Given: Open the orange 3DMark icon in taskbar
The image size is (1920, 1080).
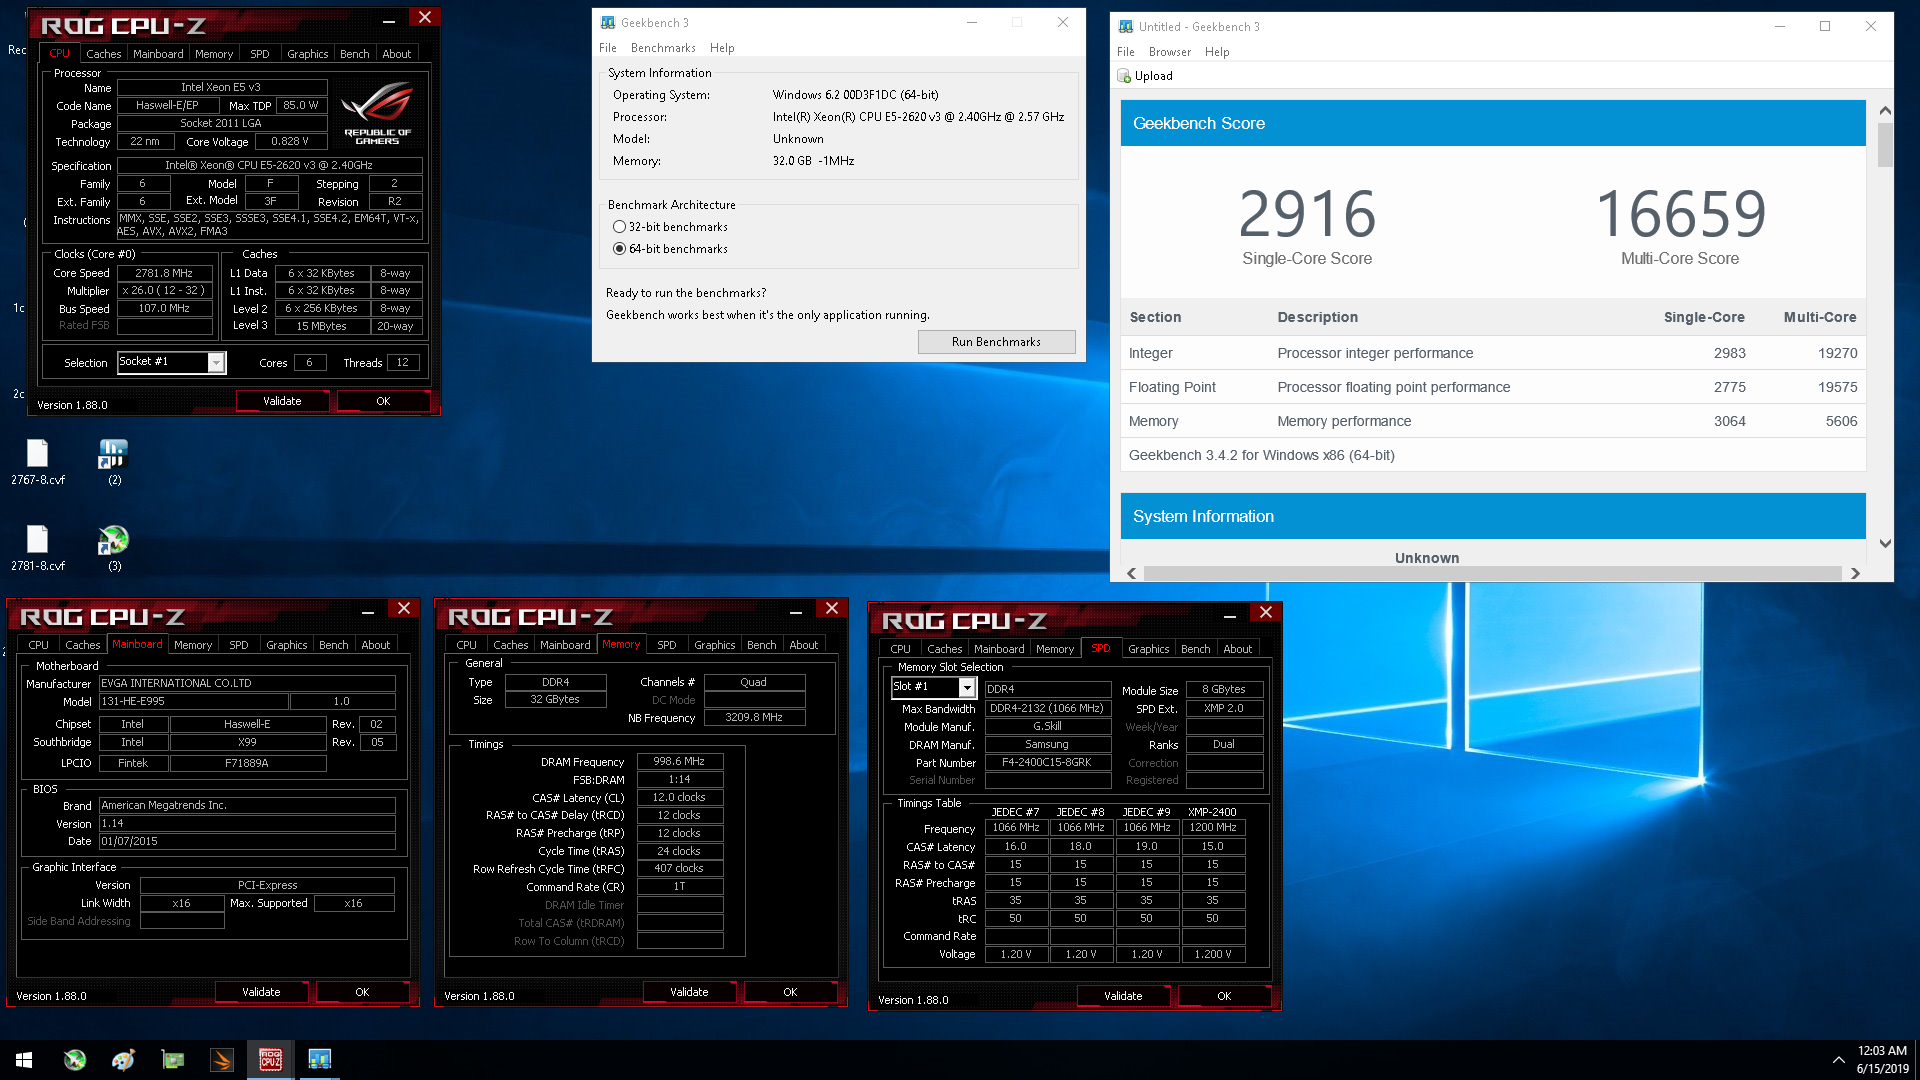Looking at the screenshot, I should point(222,1060).
